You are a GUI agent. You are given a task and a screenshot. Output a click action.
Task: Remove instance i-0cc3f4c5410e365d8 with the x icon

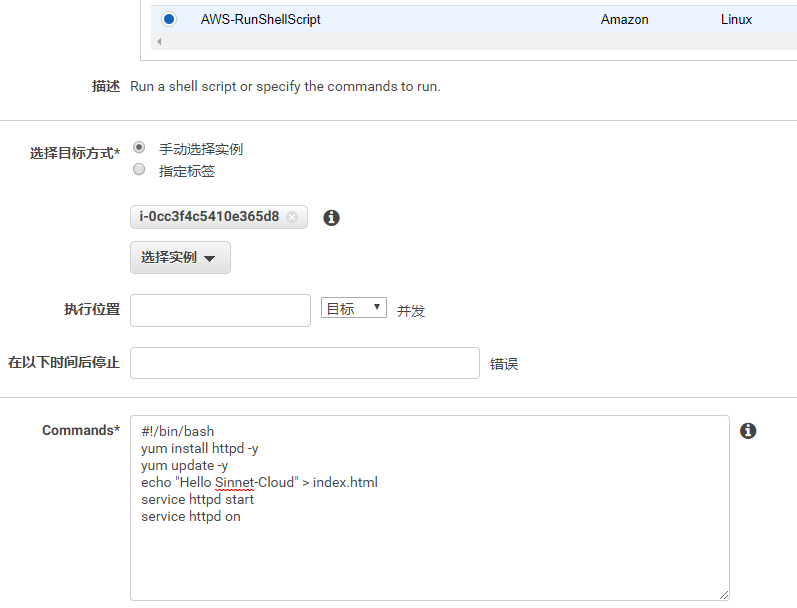292,217
